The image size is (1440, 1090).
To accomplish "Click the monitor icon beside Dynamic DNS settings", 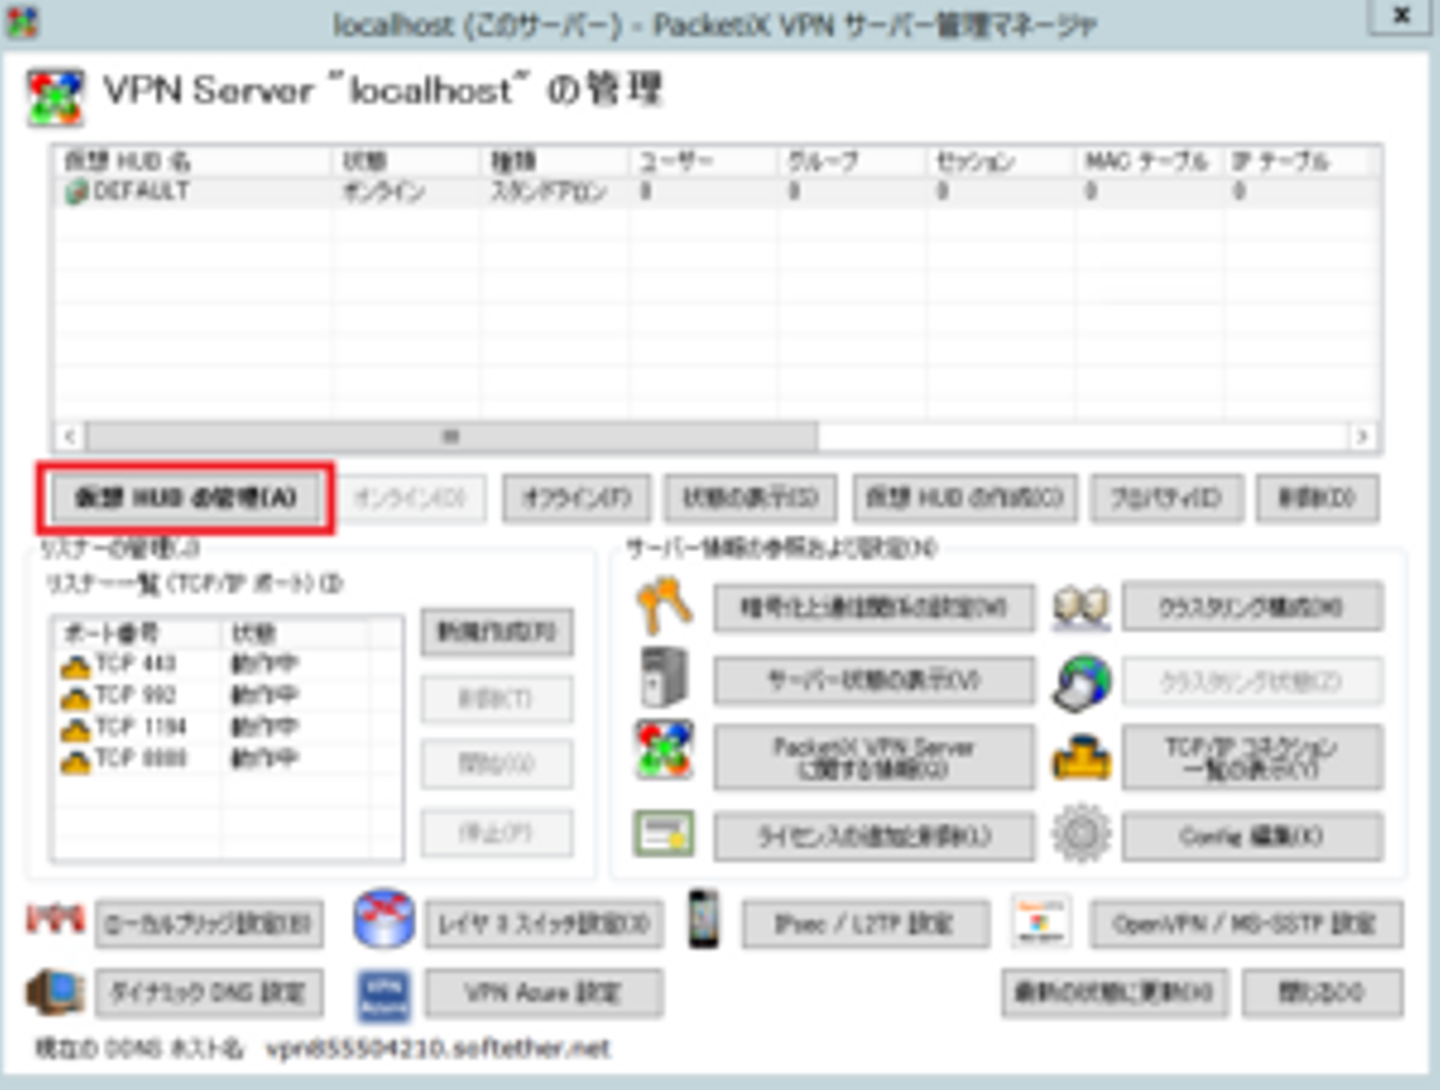I will pos(55,992).
